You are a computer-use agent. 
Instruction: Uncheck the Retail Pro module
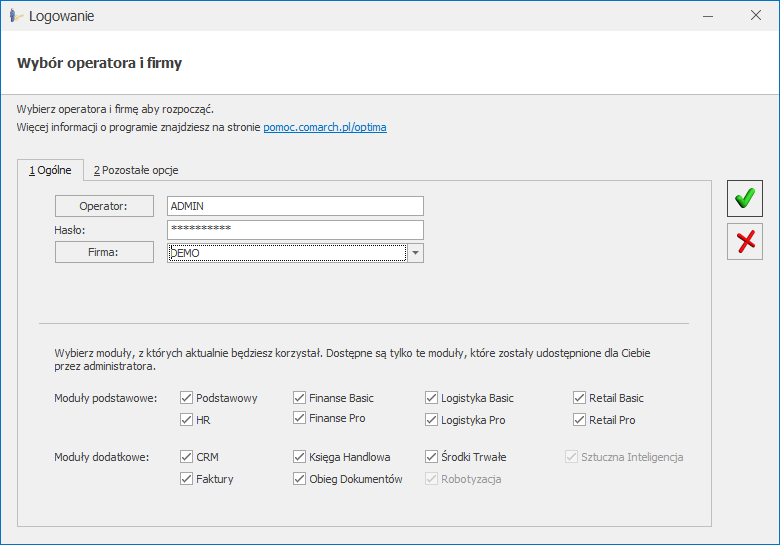(x=580, y=420)
